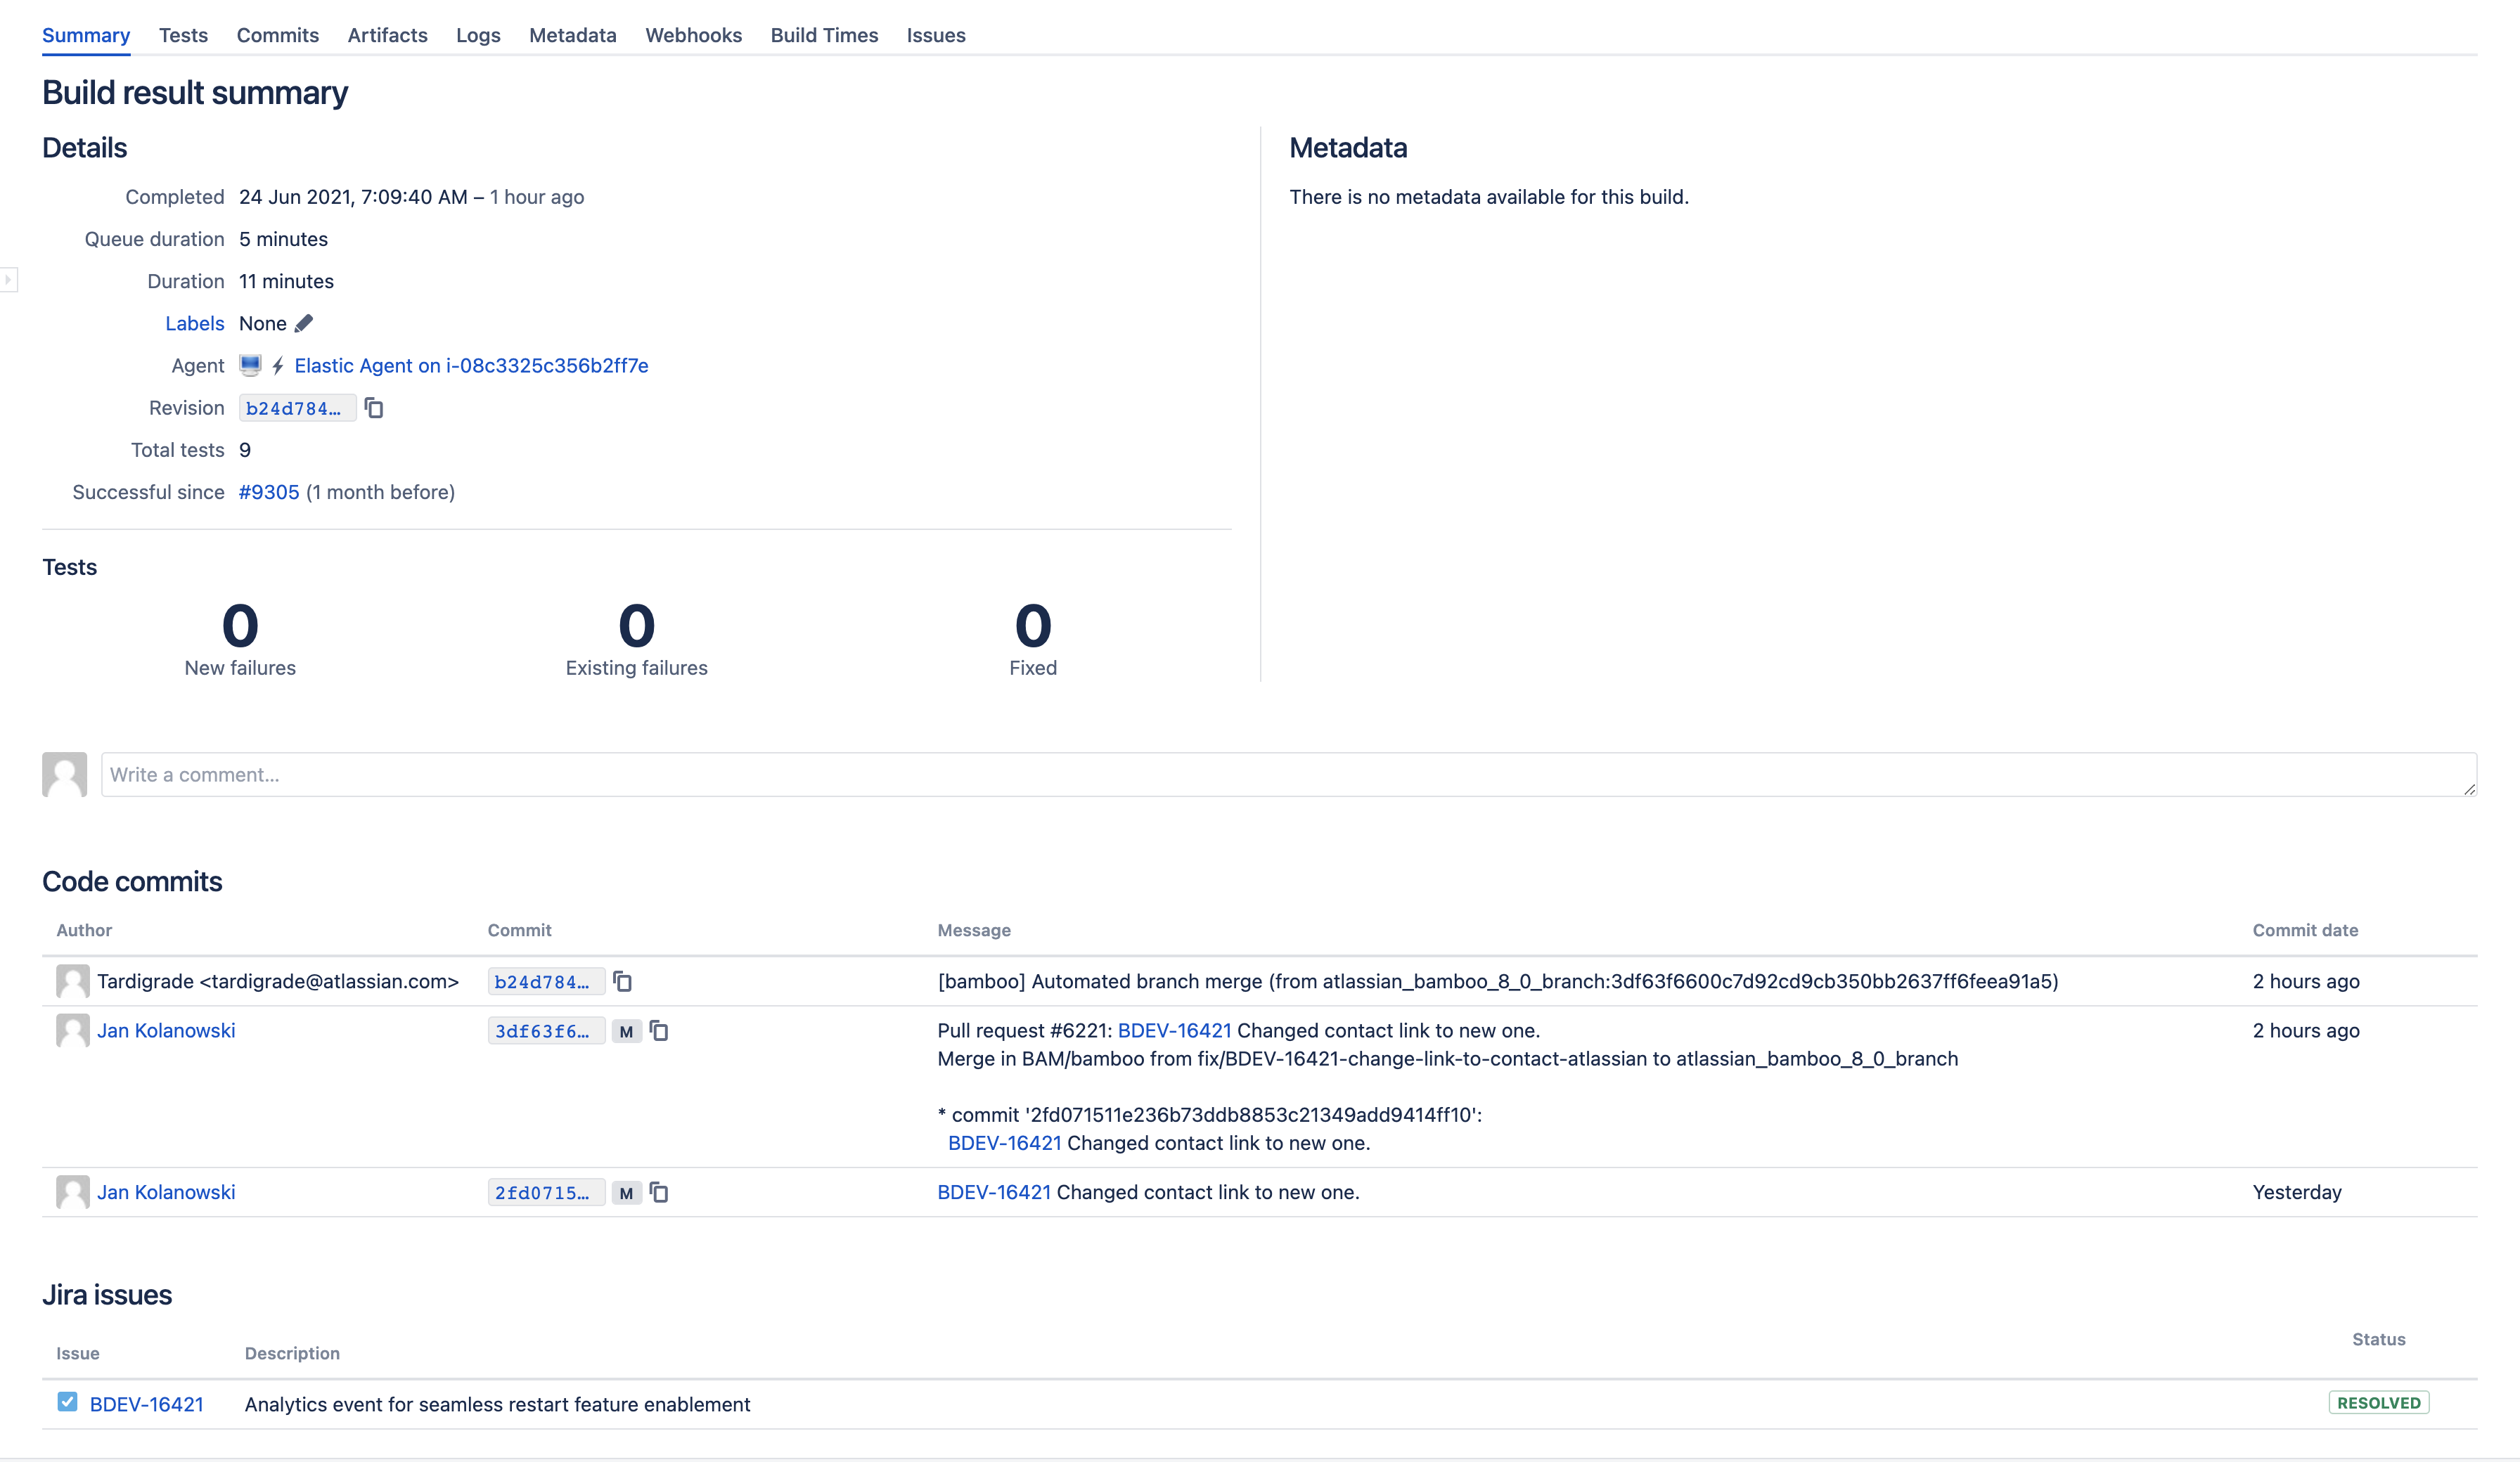Switch to the Summary tab

(86, 35)
